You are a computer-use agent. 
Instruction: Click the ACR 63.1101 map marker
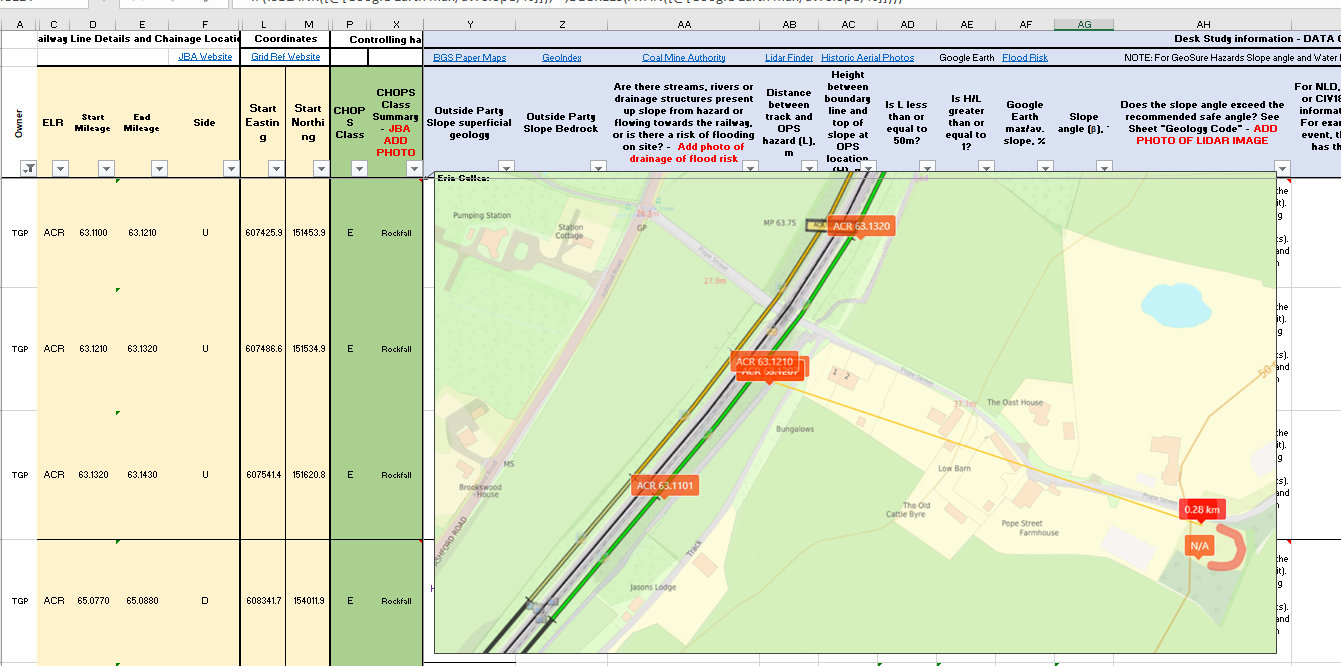tap(664, 486)
